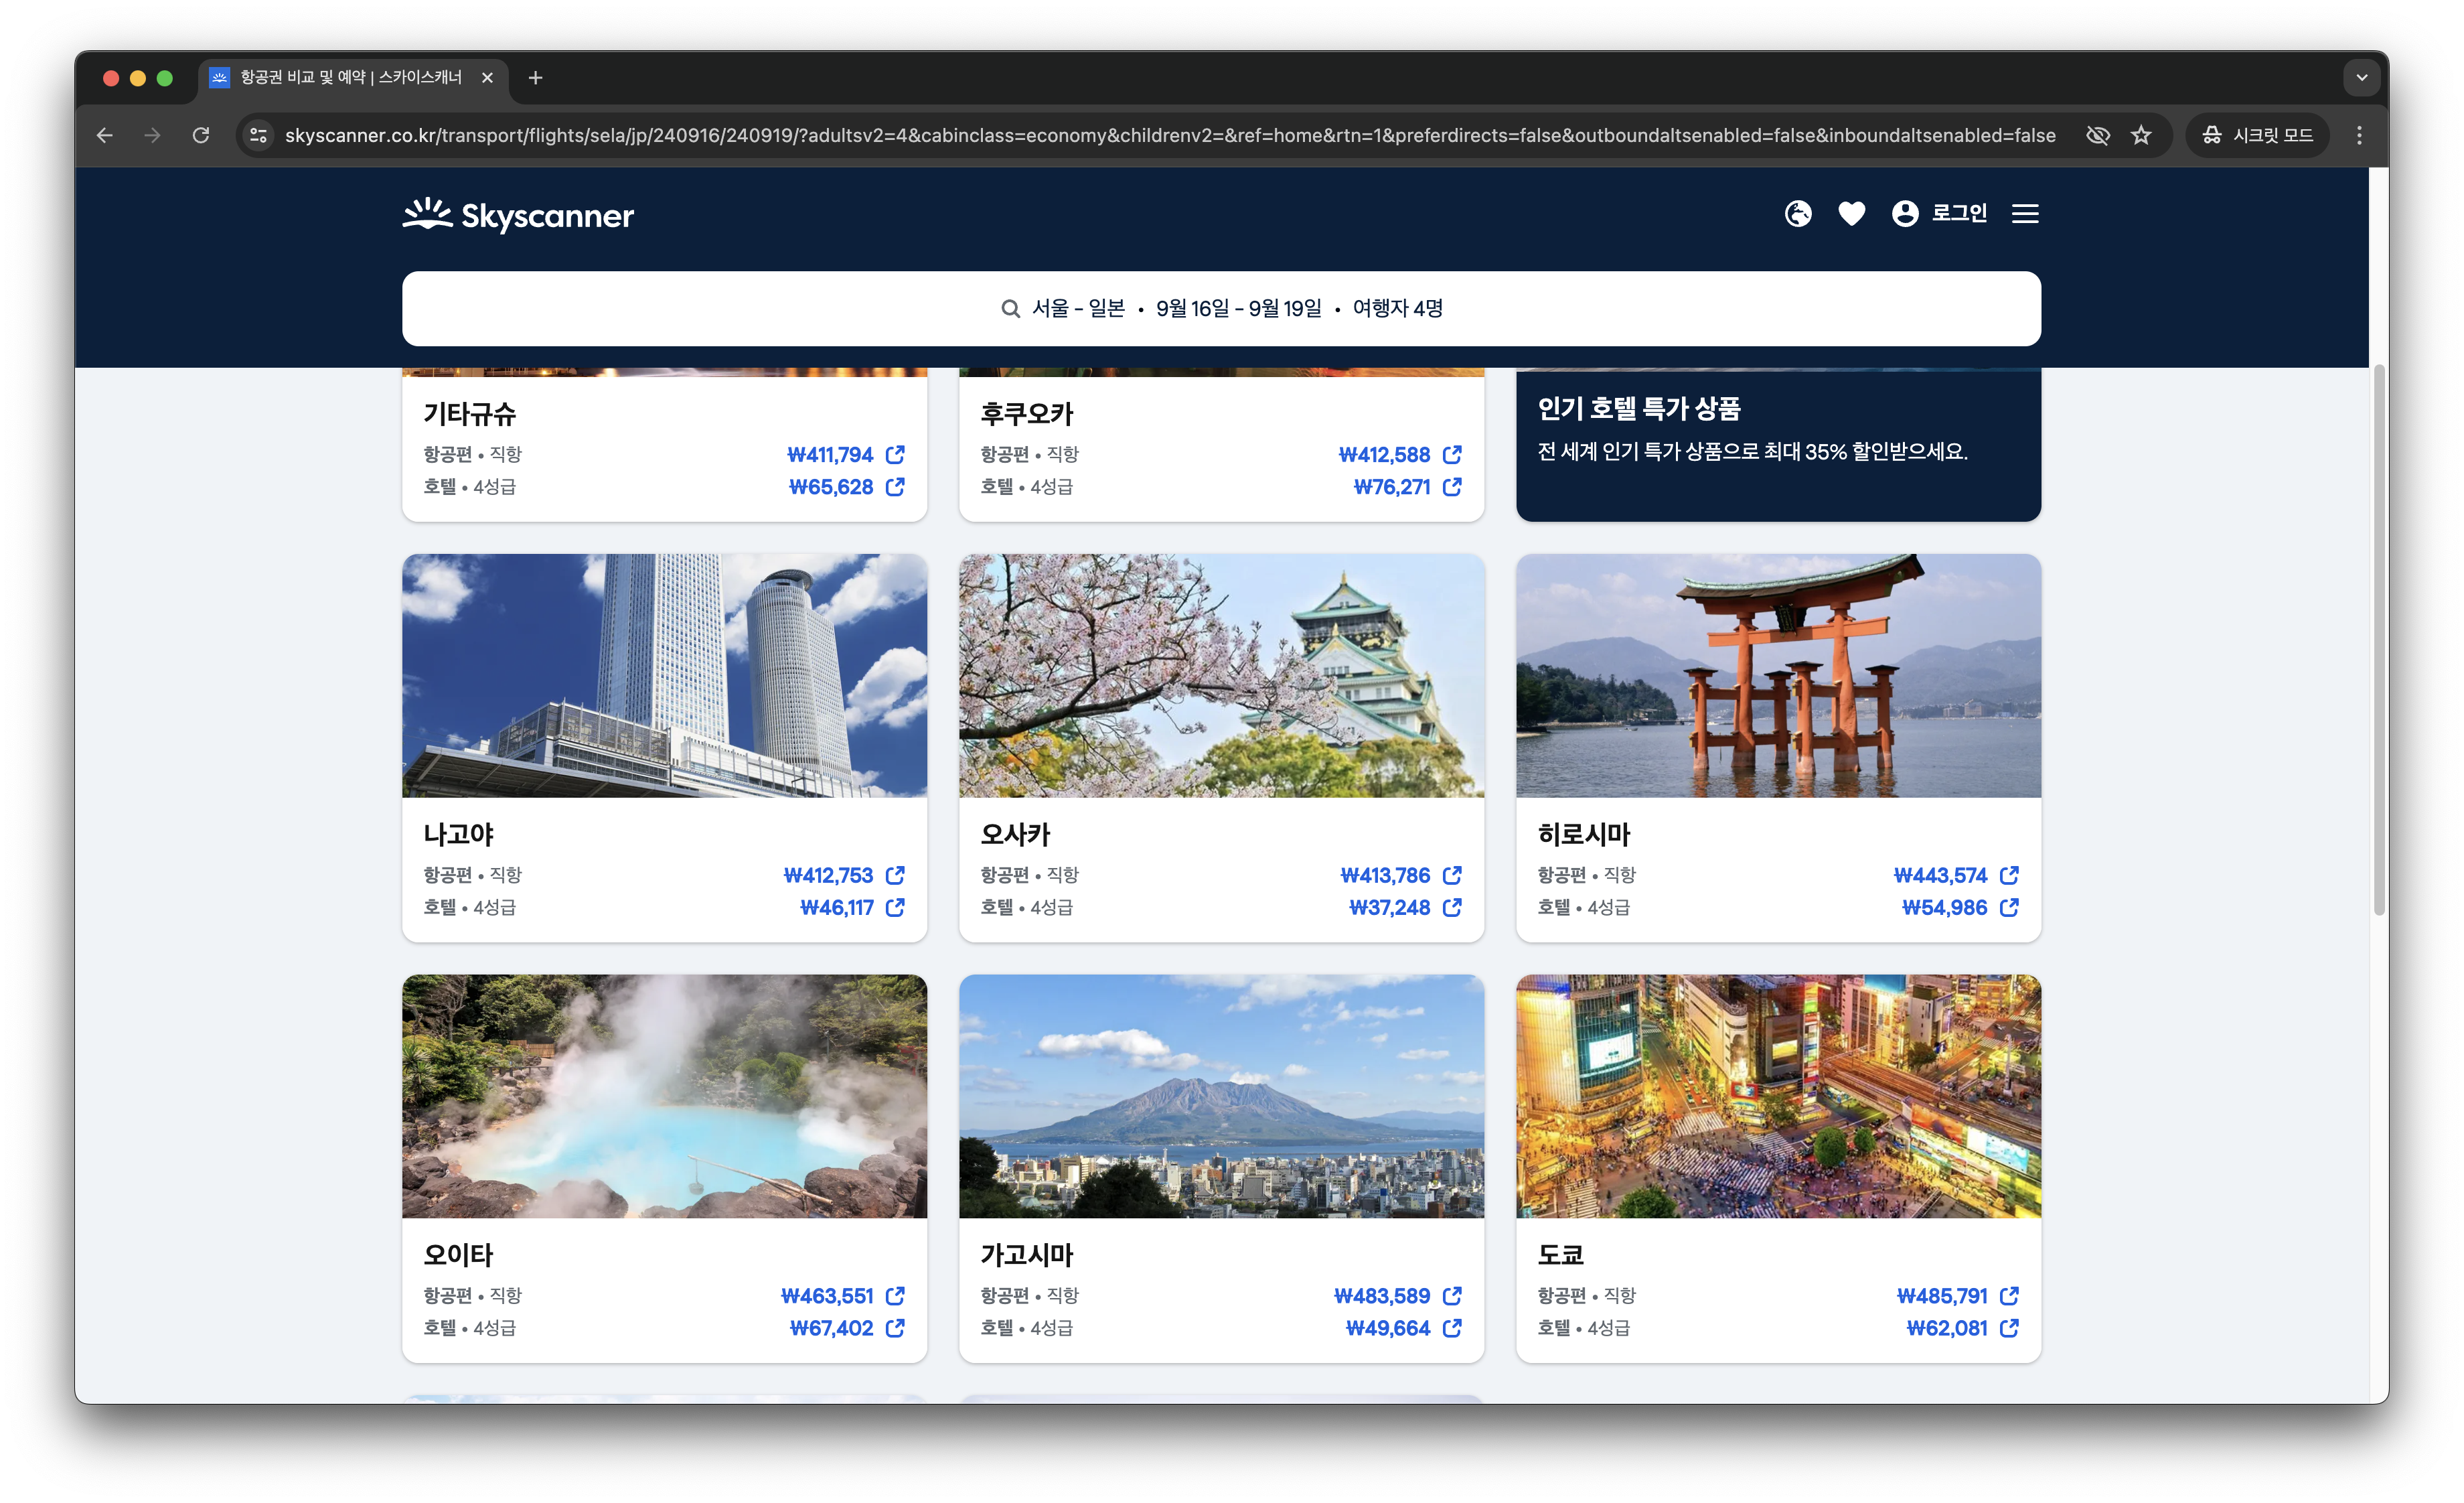Click the 오이타 hot spring photo
Viewport: 2464px width, 1503px height.
[664, 1096]
